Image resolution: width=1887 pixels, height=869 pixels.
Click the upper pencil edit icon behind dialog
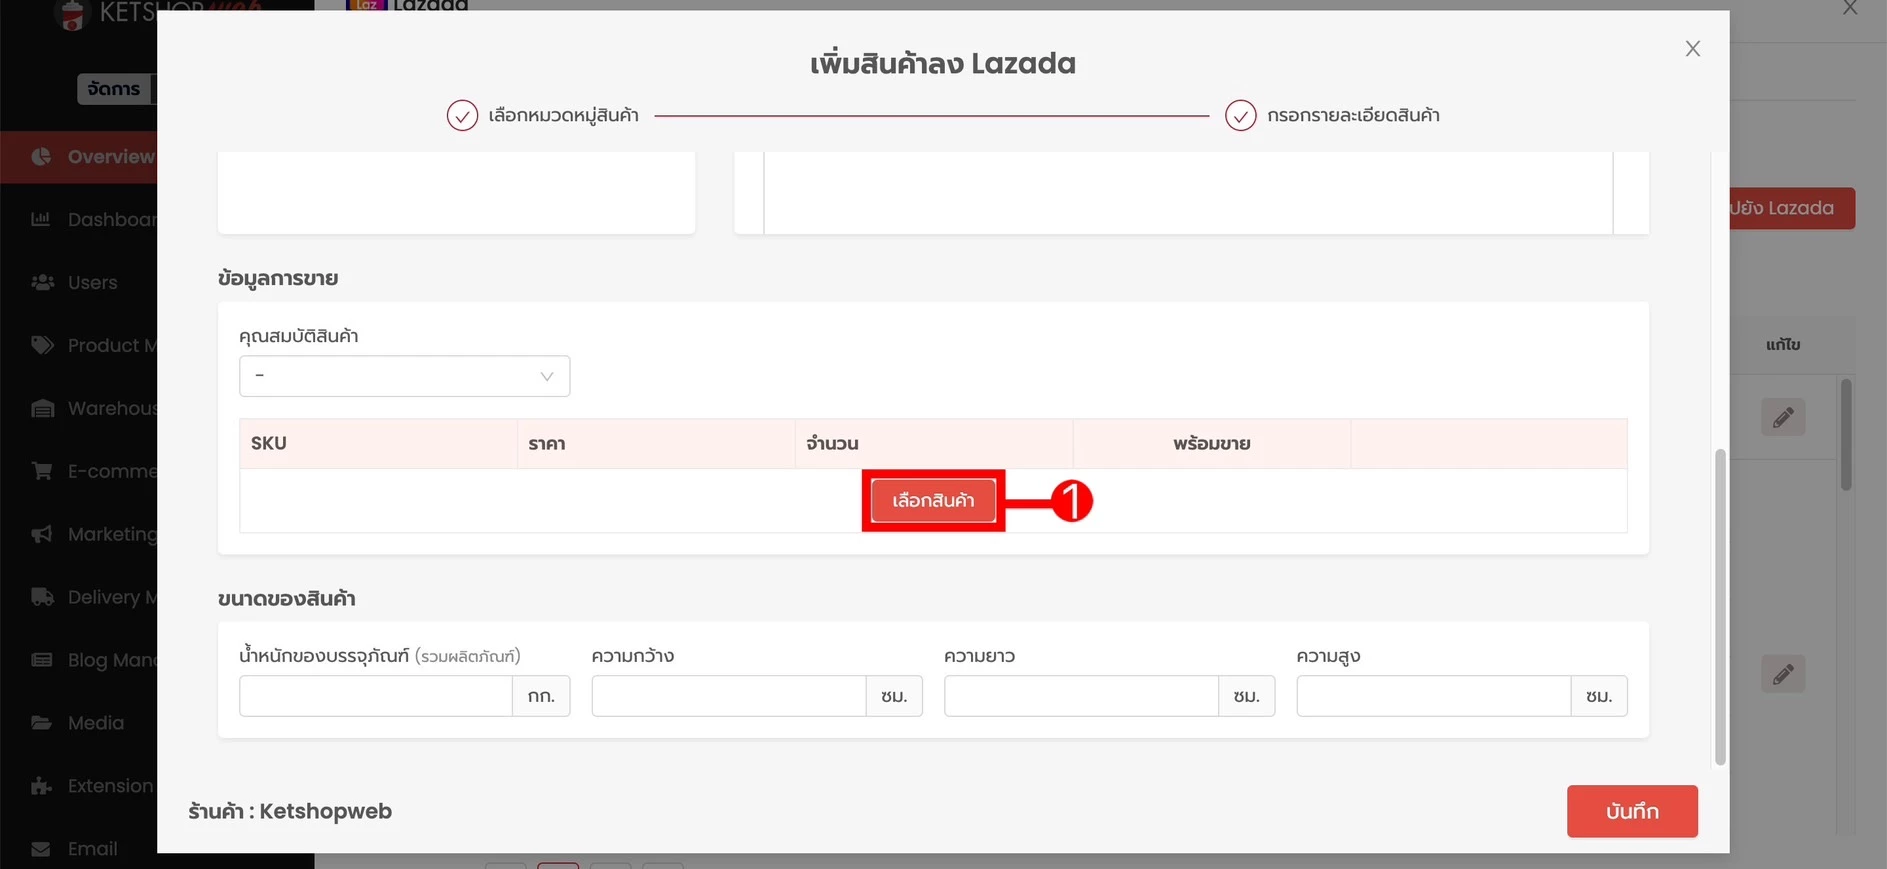coord(1783,417)
